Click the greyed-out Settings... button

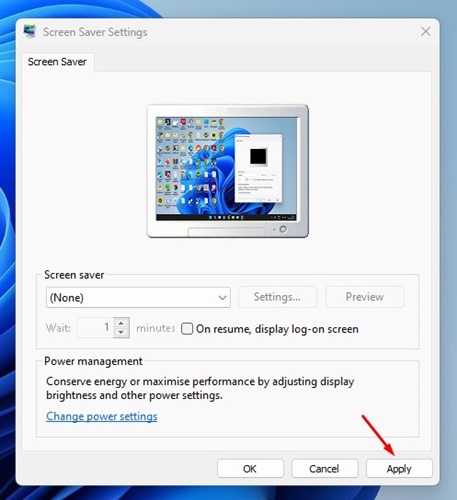pos(277,297)
